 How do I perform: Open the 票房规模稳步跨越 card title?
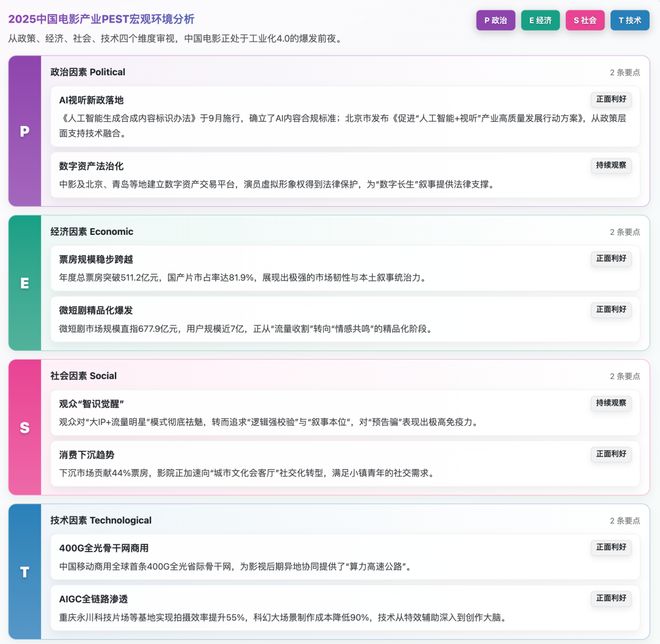pos(96,260)
